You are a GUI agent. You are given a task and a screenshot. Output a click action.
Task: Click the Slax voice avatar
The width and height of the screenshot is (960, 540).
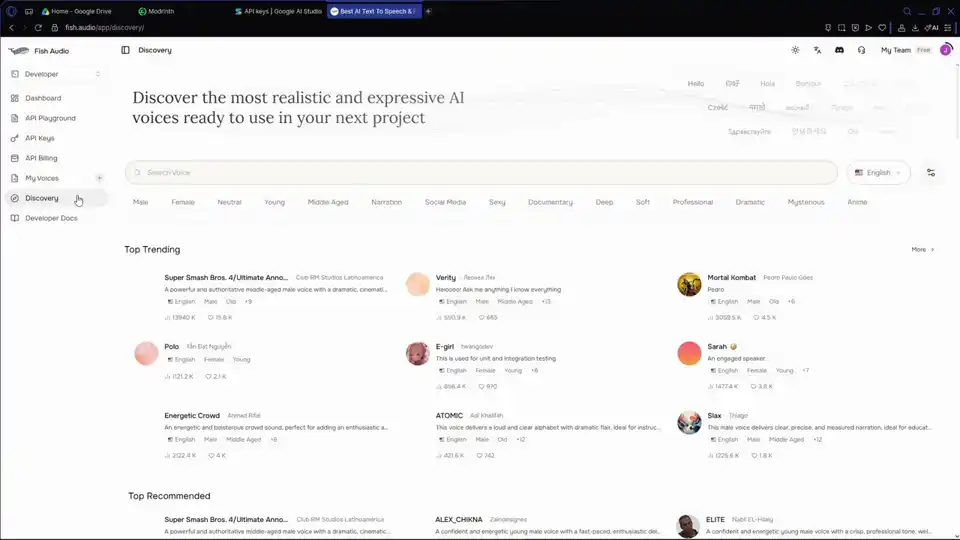tap(689, 422)
